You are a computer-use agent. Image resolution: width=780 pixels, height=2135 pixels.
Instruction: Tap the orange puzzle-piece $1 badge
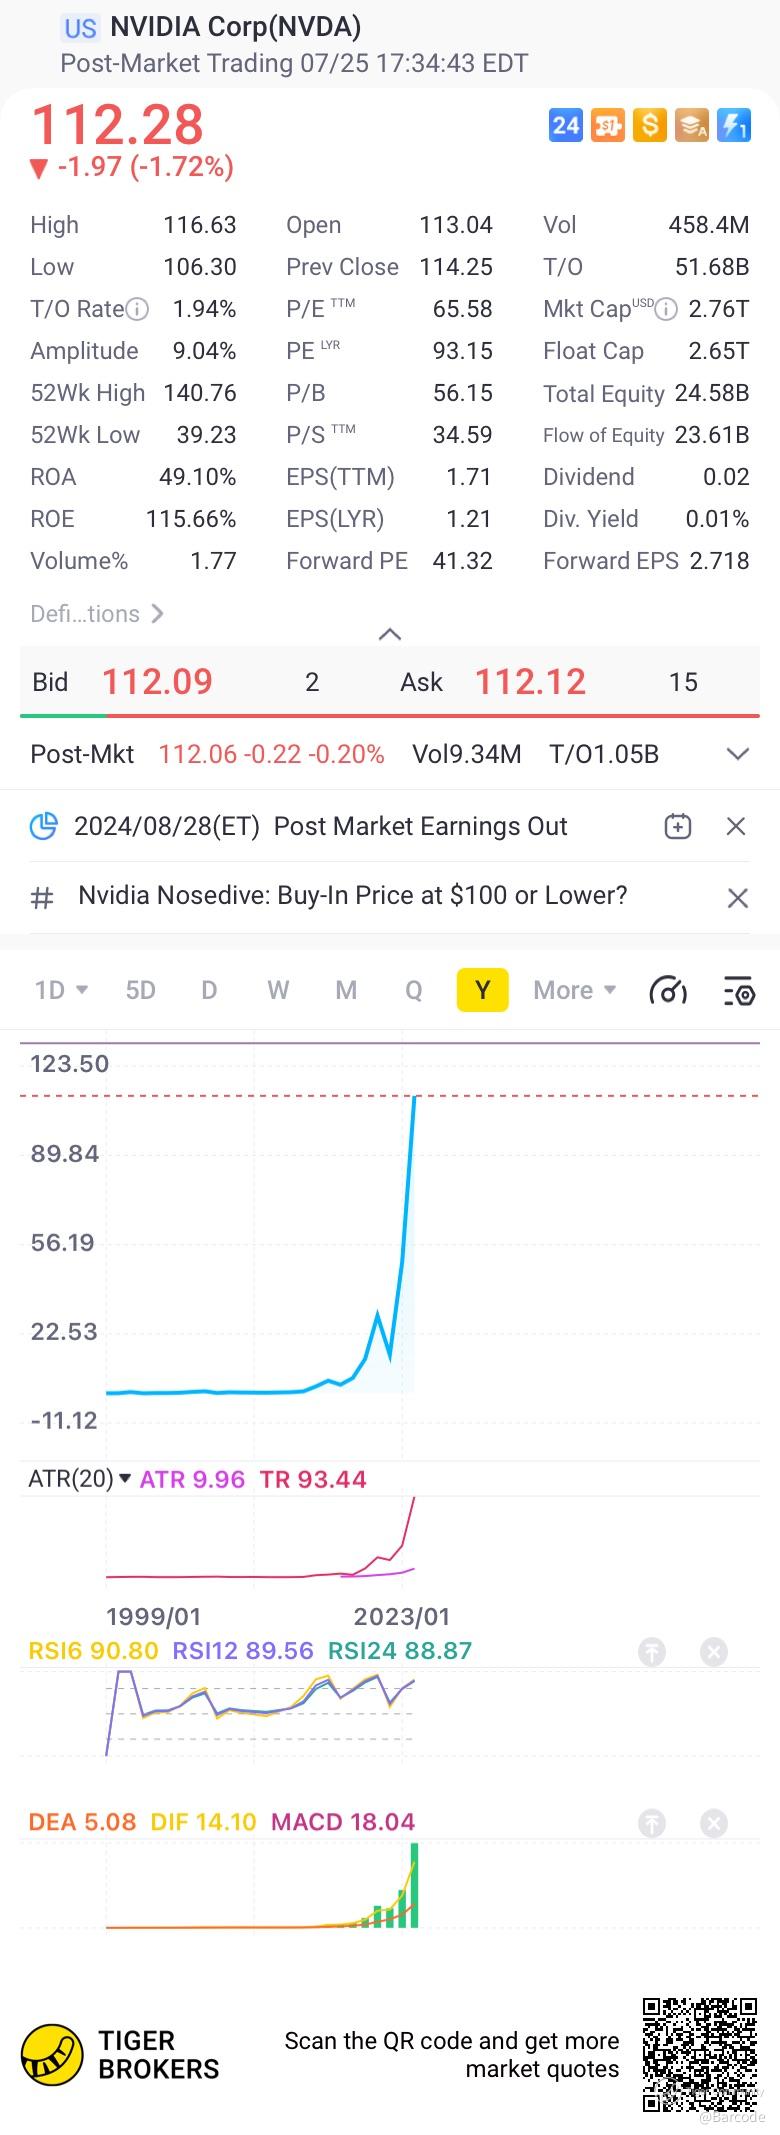coord(607,125)
